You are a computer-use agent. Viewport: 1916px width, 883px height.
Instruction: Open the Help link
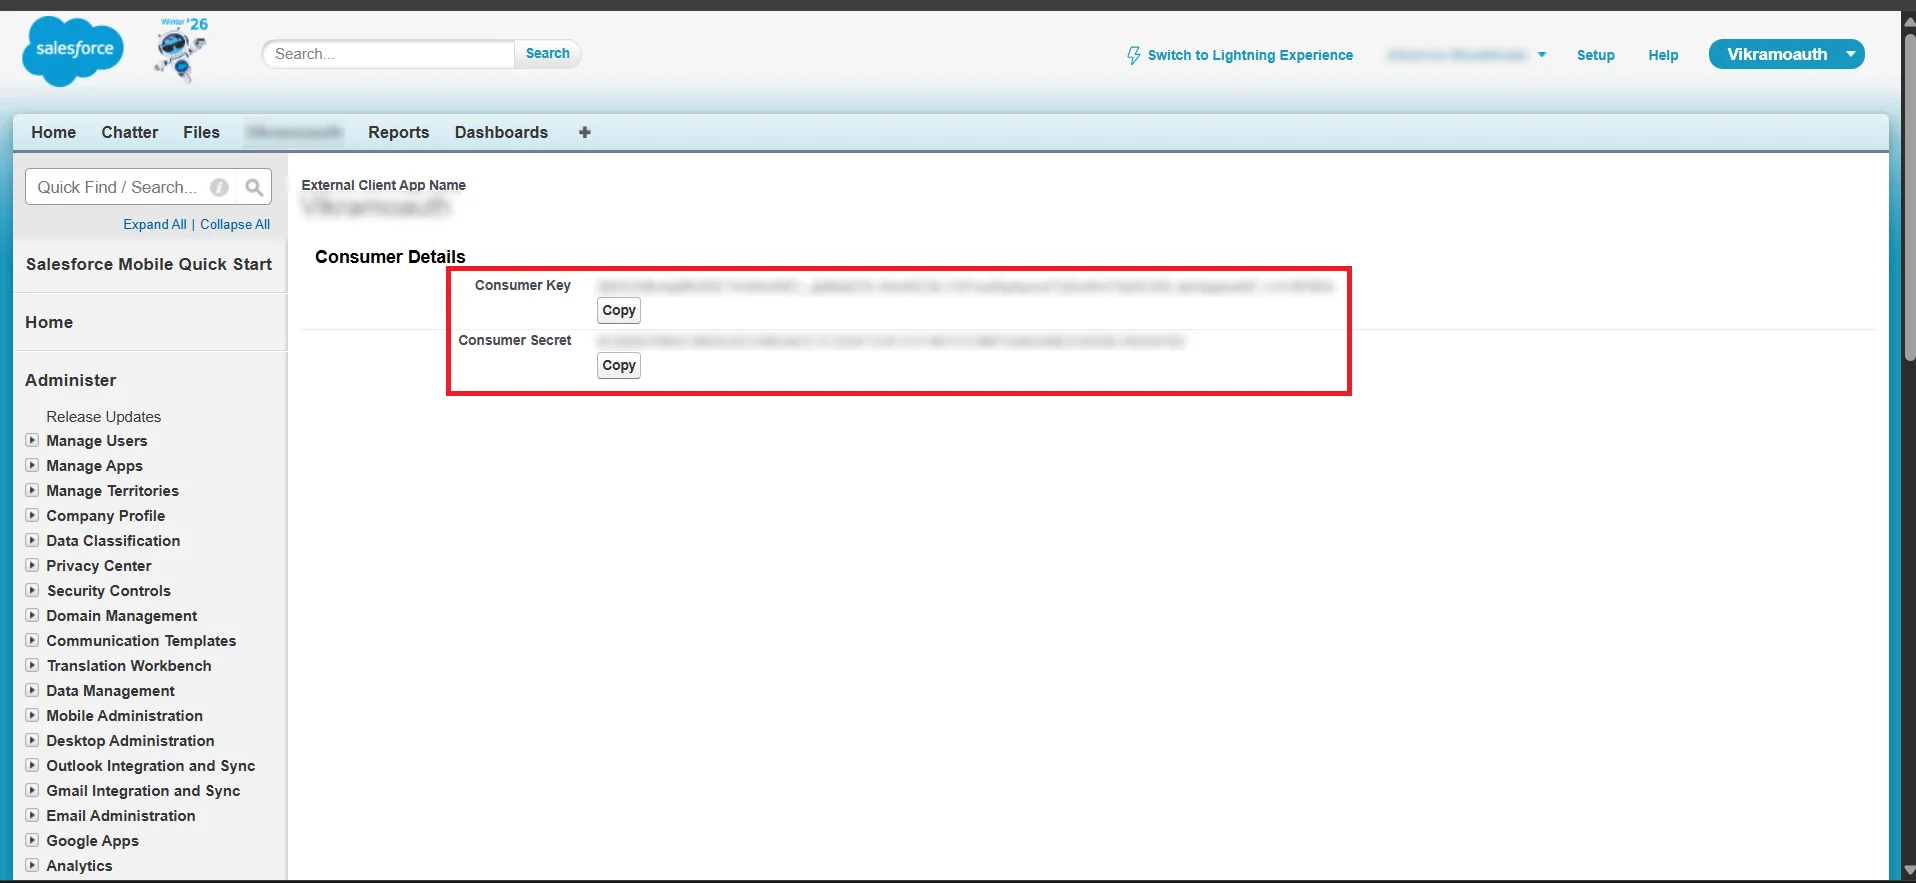tap(1663, 55)
